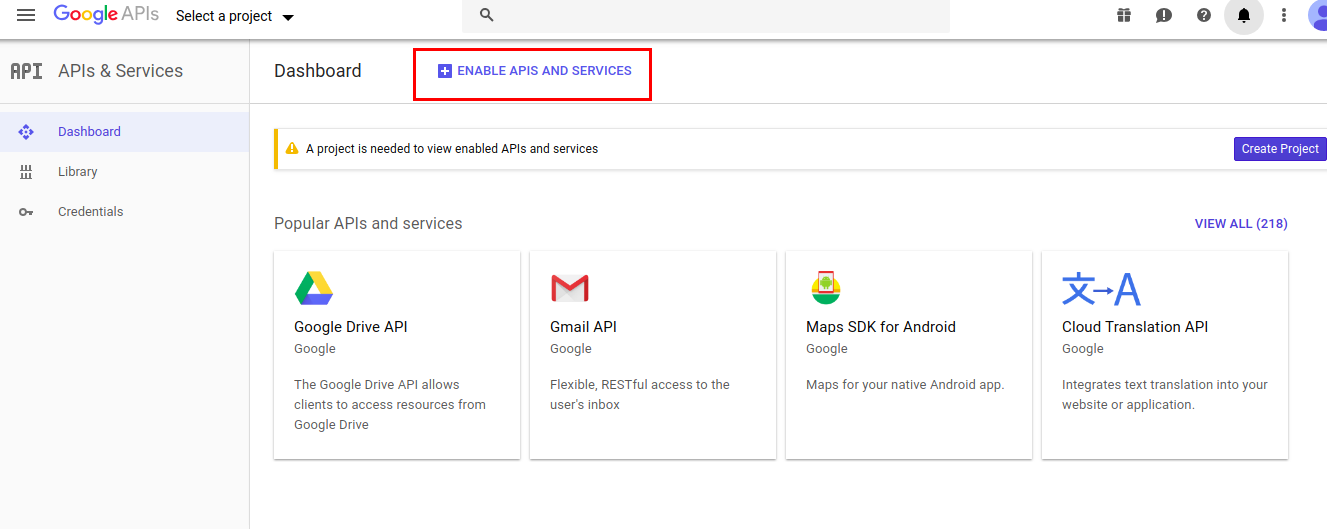Click the yellow warning triangle icon
This screenshot has width=1327, height=529.
[x=292, y=148]
